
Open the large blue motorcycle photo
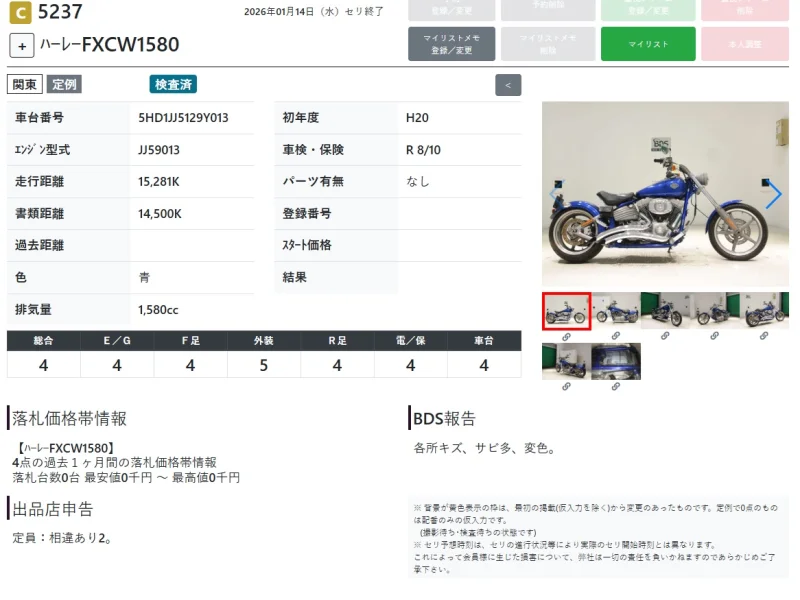pyautogui.click(x=665, y=194)
